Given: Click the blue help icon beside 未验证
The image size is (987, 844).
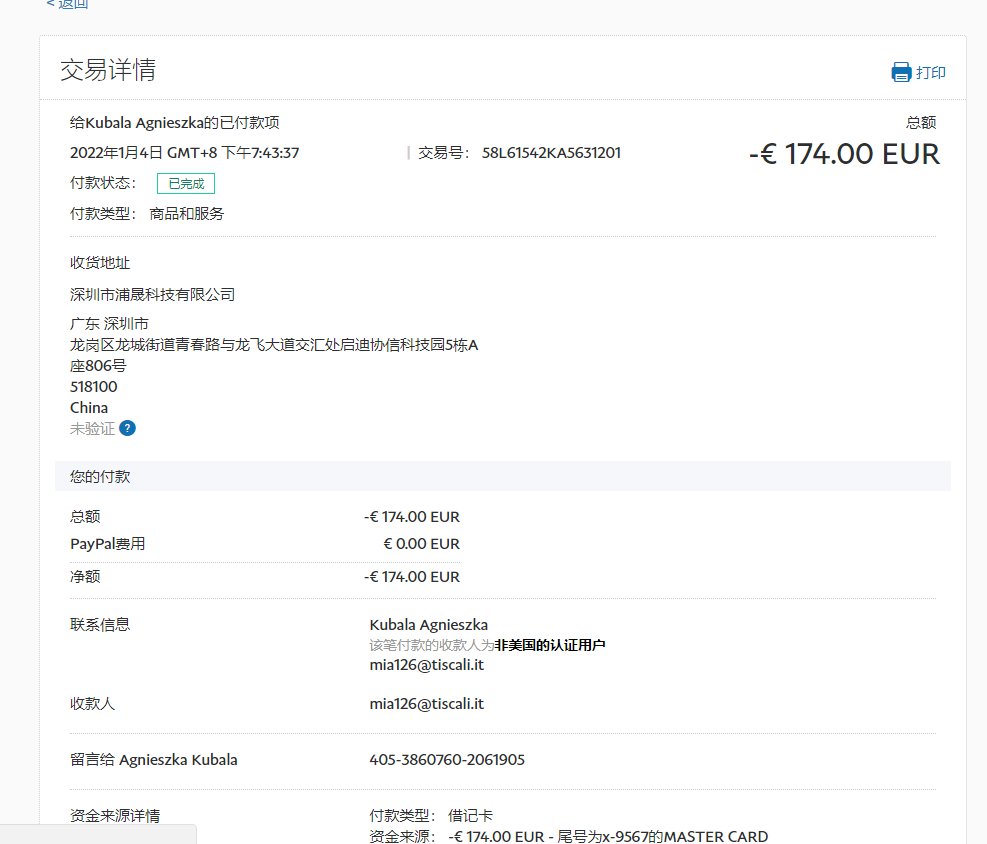Looking at the screenshot, I should 127,428.
